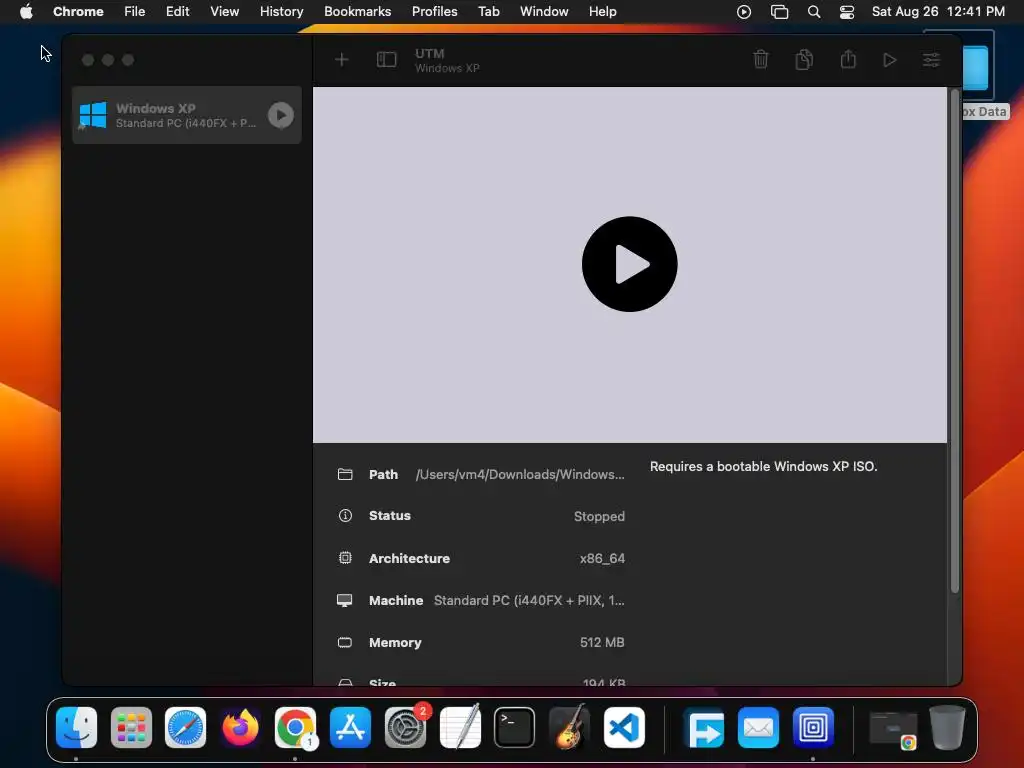Screen dimensions: 1024x768
Task: Open the Tab menu
Action: pyautogui.click(x=488, y=12)
